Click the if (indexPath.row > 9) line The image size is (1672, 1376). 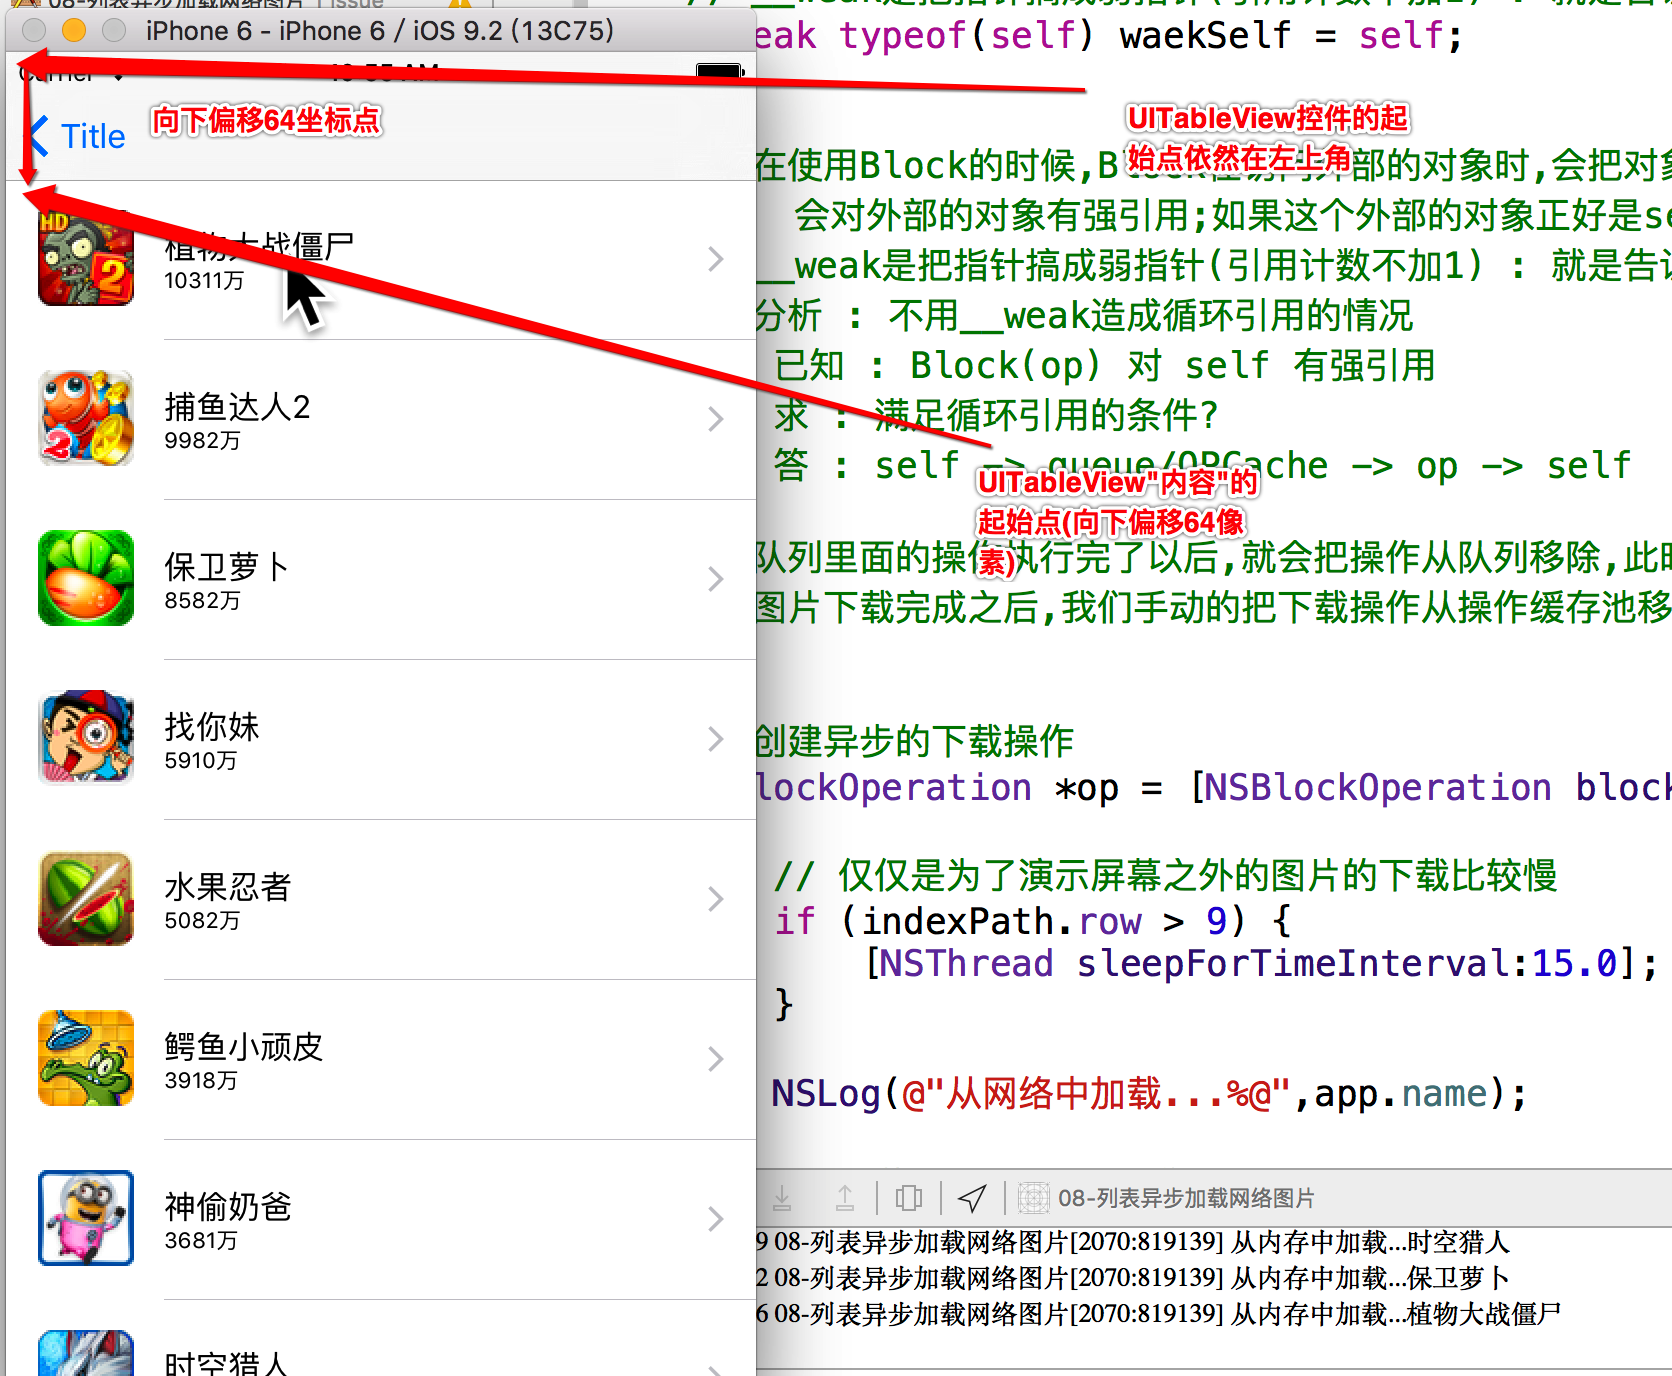click(x=1033, y=921)
